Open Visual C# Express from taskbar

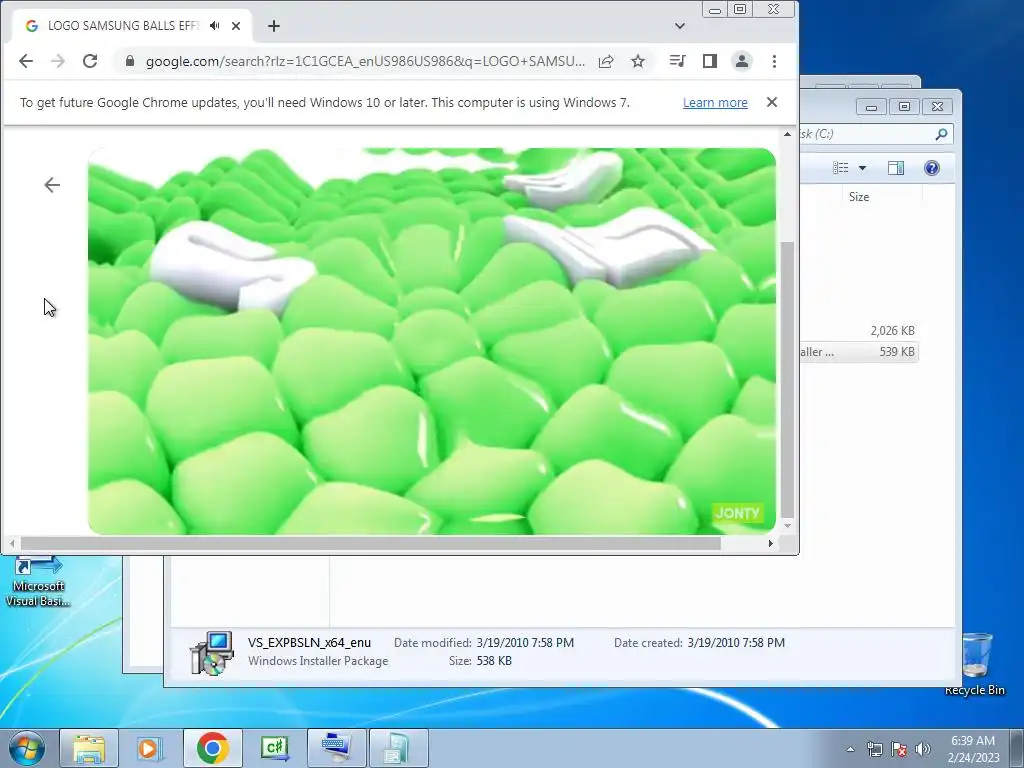click(x=274, y=748)
